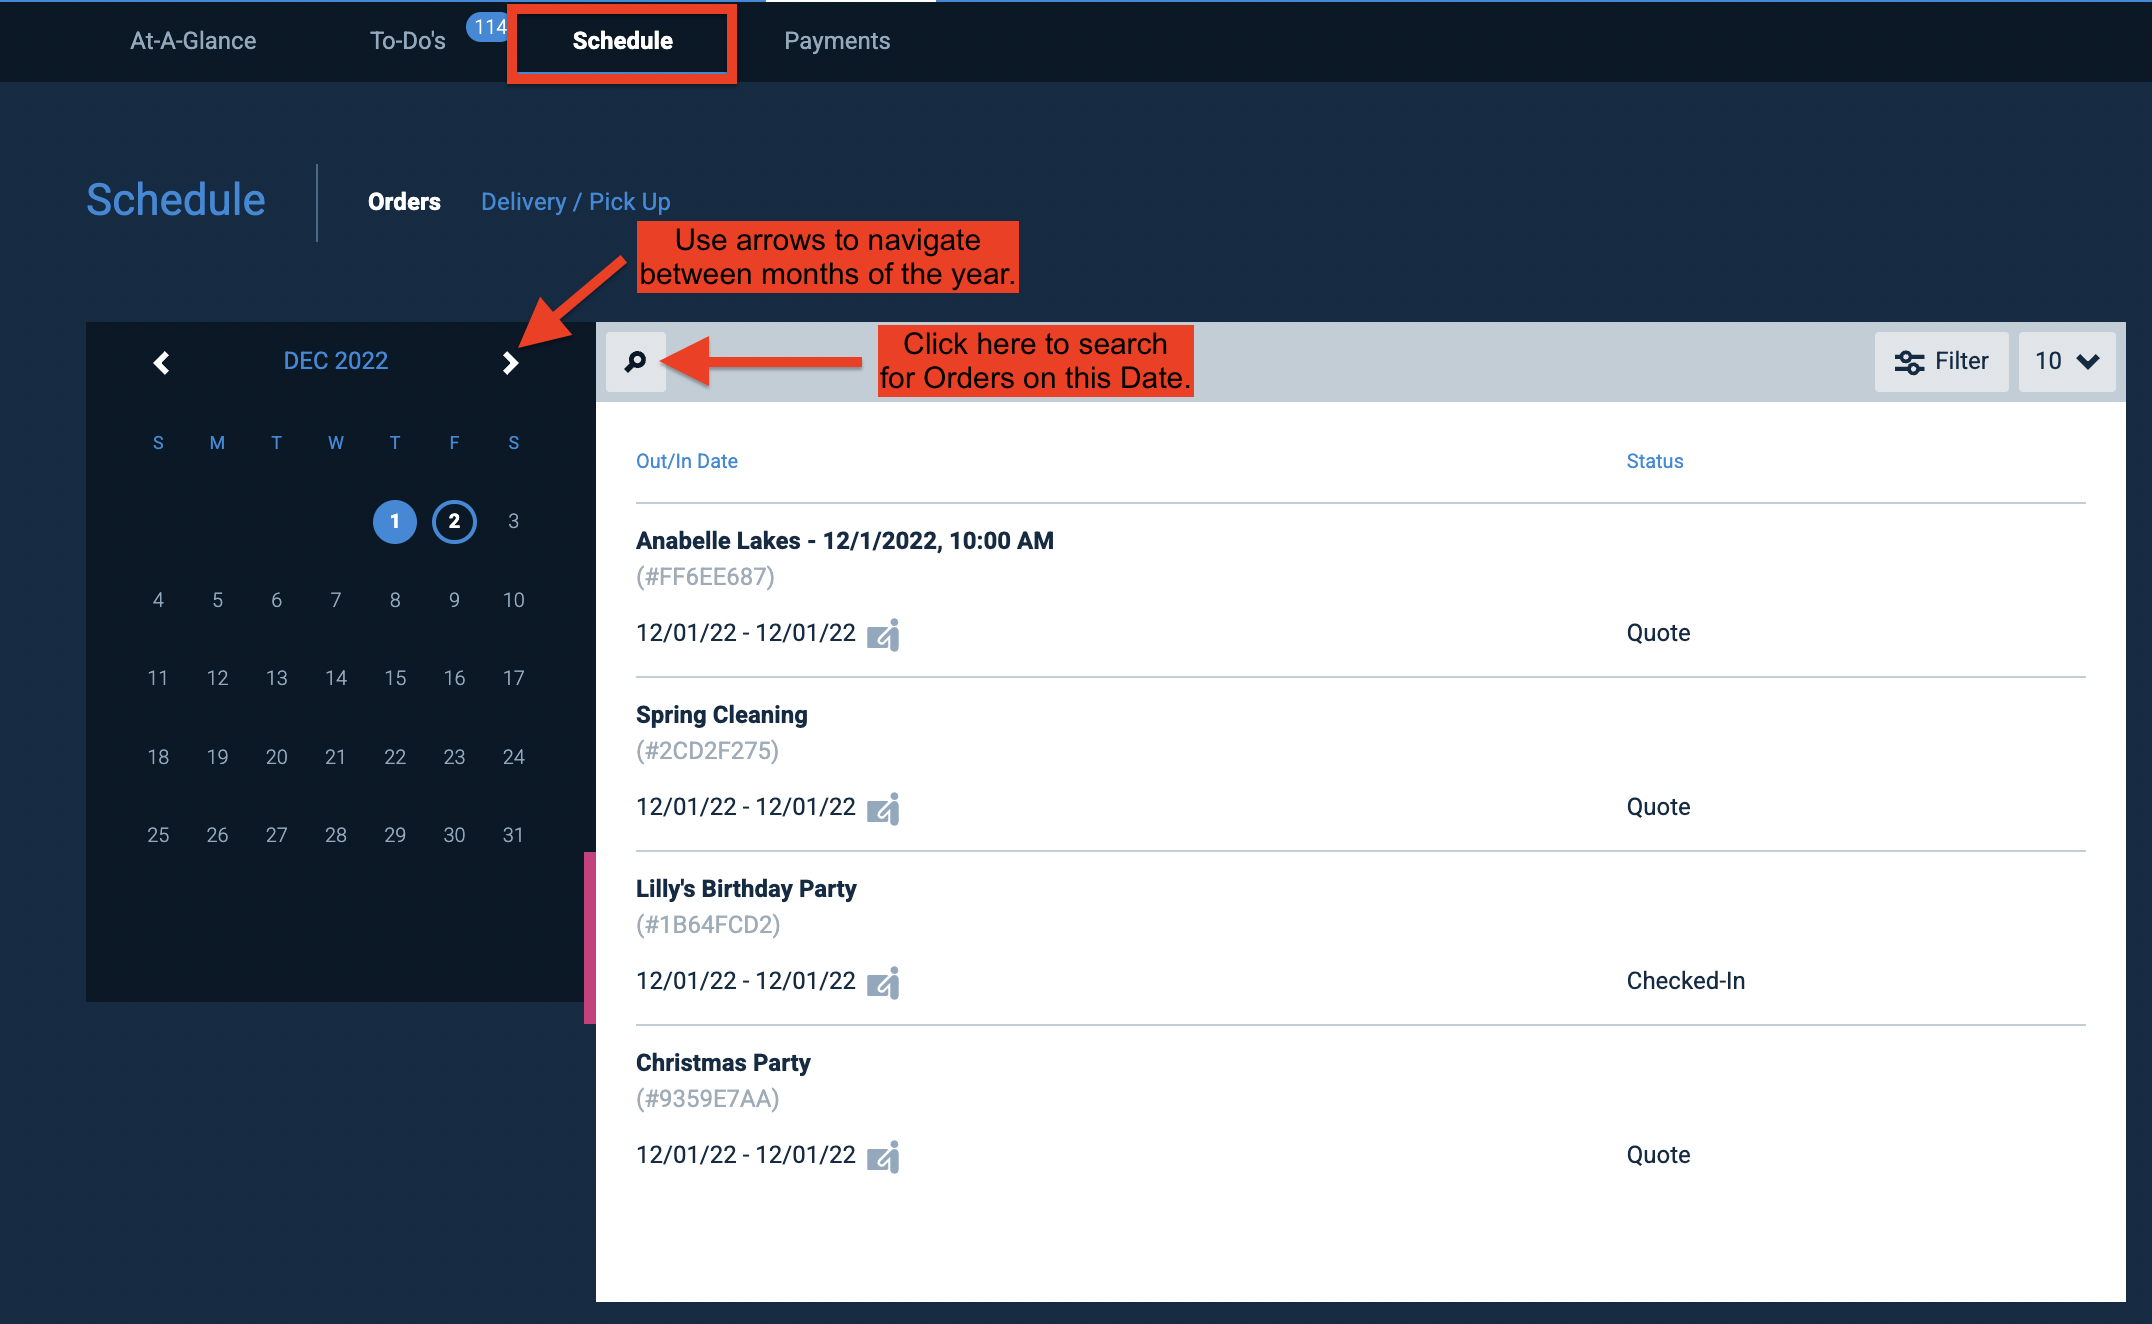Select December 3 on the calendar

[x=513, y=521]
